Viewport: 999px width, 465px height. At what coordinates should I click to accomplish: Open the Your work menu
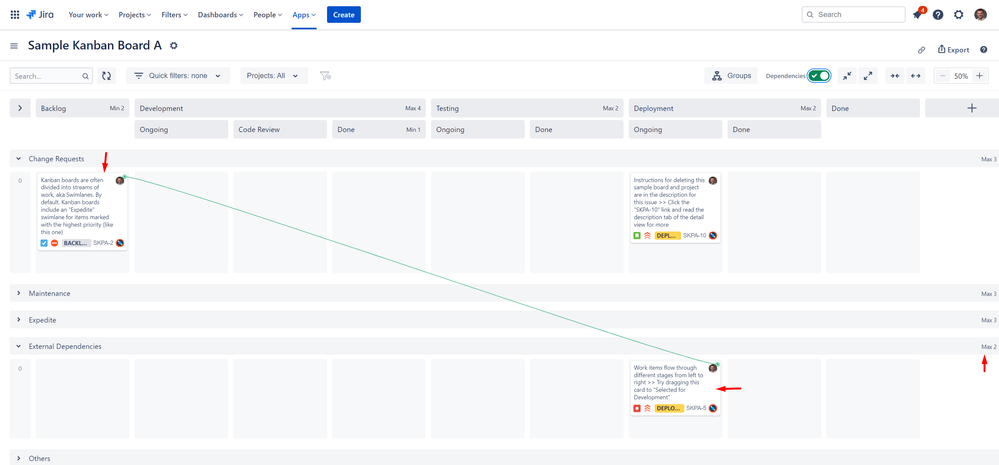[89, 15]
